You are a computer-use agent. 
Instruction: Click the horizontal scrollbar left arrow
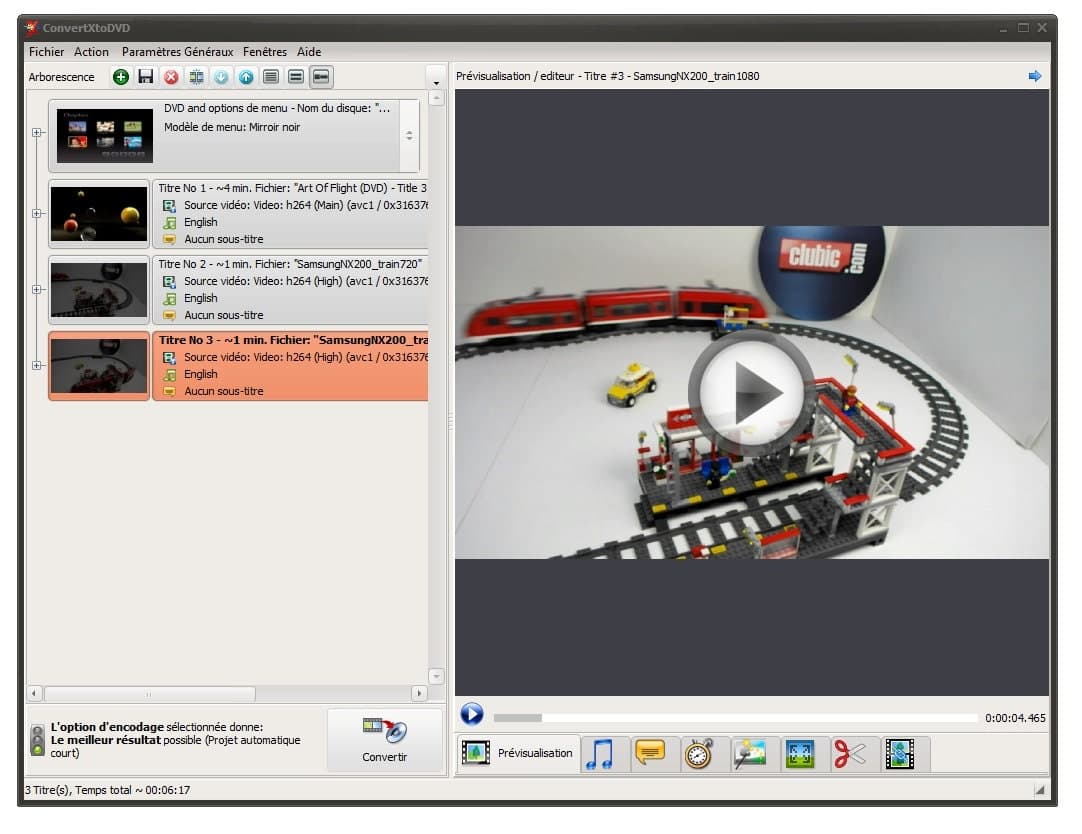34,693
